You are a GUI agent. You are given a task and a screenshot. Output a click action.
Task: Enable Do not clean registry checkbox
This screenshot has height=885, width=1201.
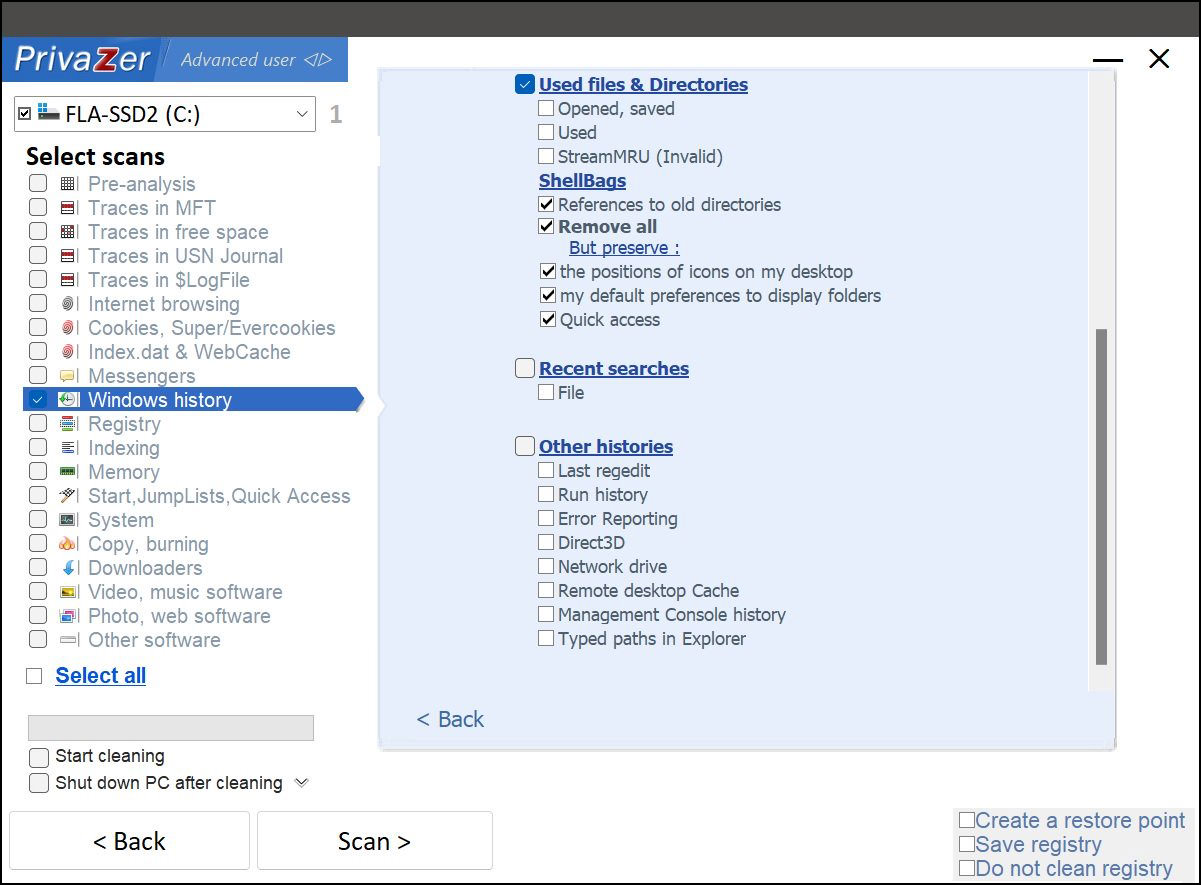[967, 868]
